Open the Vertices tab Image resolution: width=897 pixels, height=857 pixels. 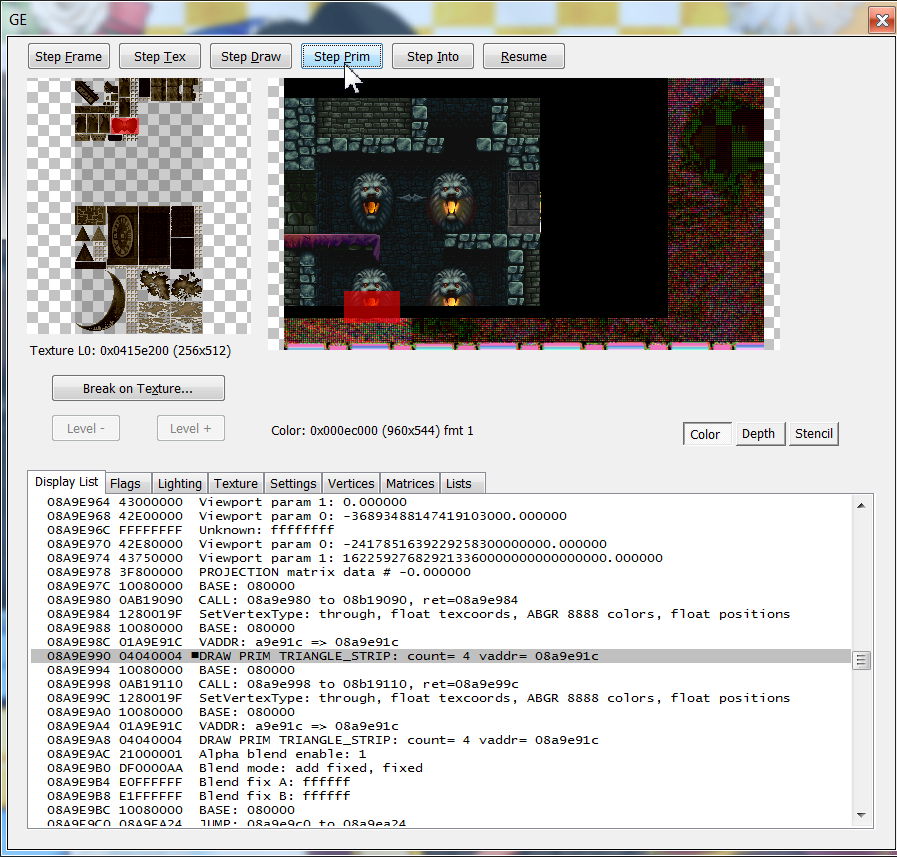coord(351,484)
